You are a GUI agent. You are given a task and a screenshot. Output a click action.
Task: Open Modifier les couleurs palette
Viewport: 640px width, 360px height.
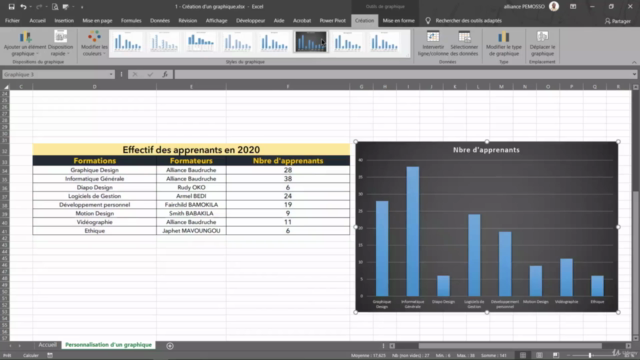[x=94, y=43]
